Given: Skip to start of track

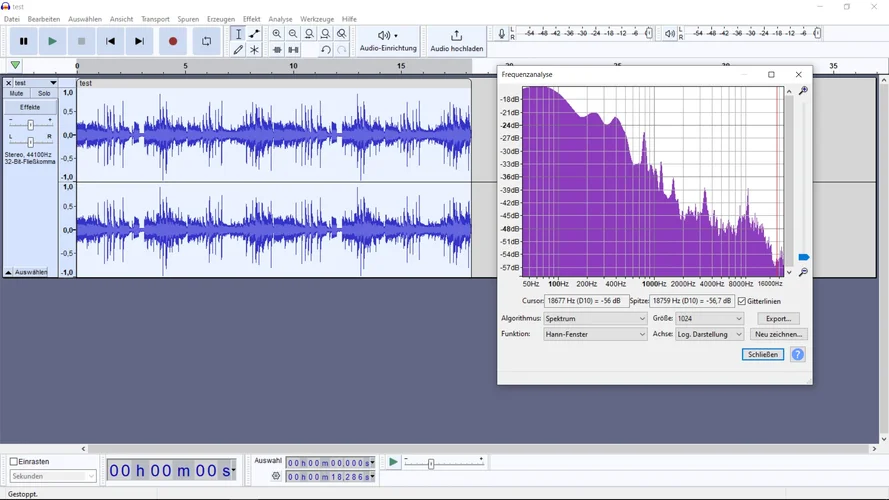Looking at the screenshot, I should (110, 41).
